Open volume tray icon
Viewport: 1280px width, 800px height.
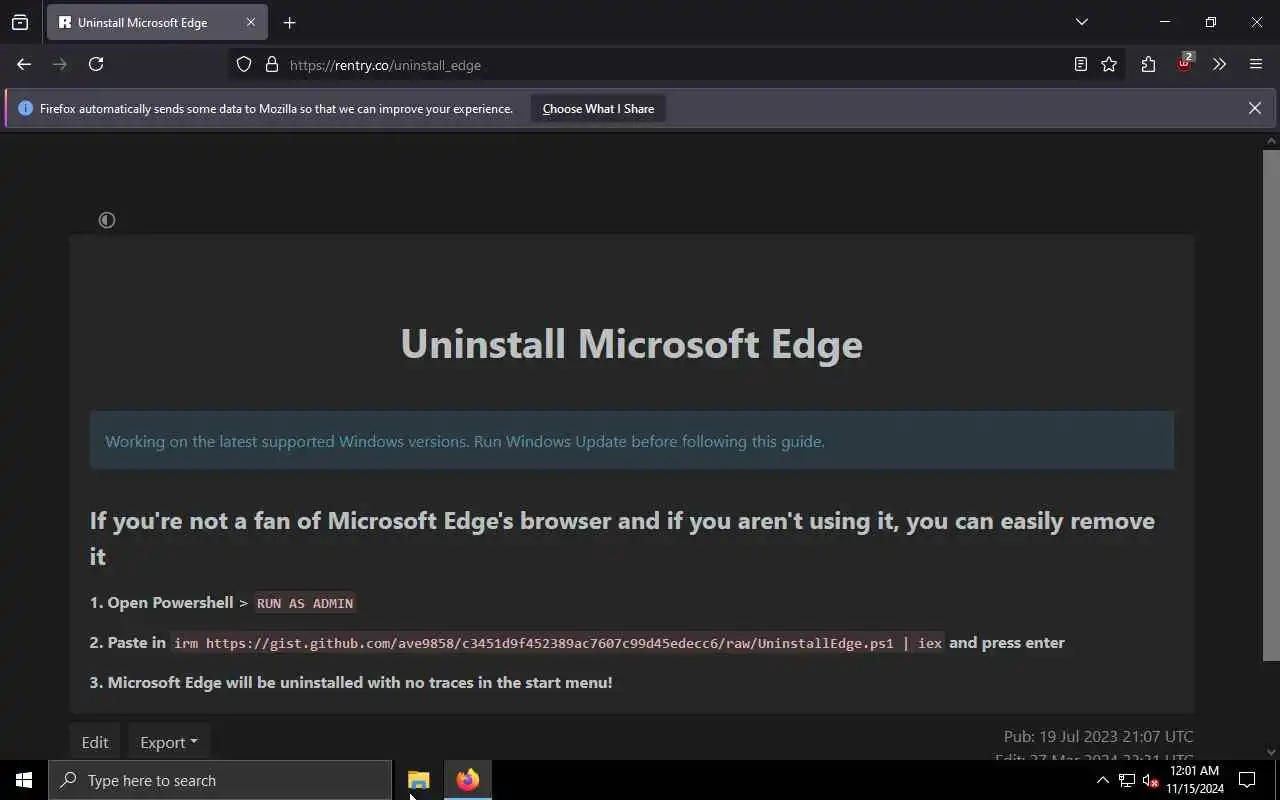[1150, 780]
